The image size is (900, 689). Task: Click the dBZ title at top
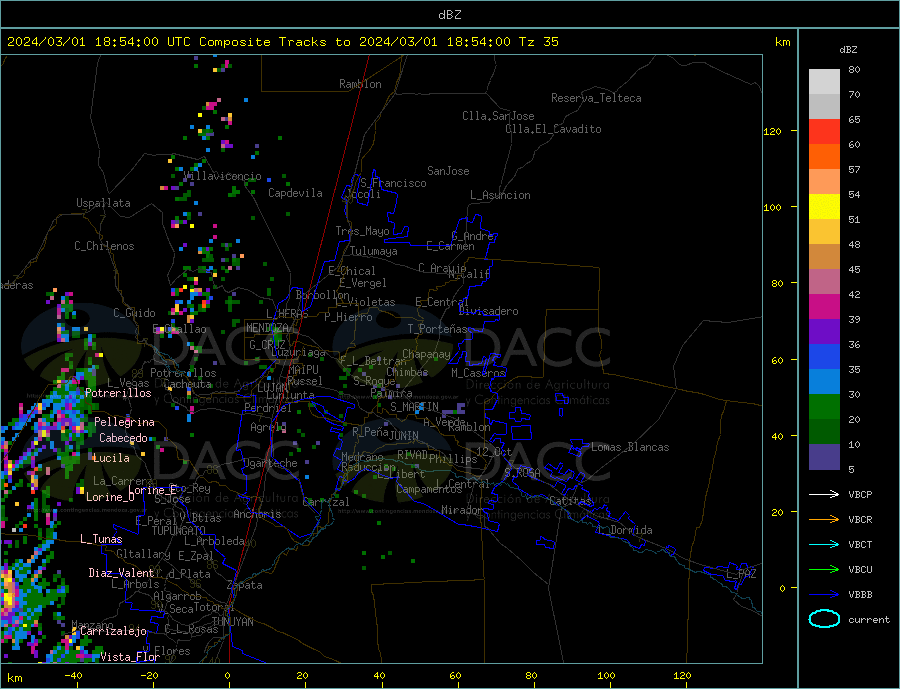(449, 15)
